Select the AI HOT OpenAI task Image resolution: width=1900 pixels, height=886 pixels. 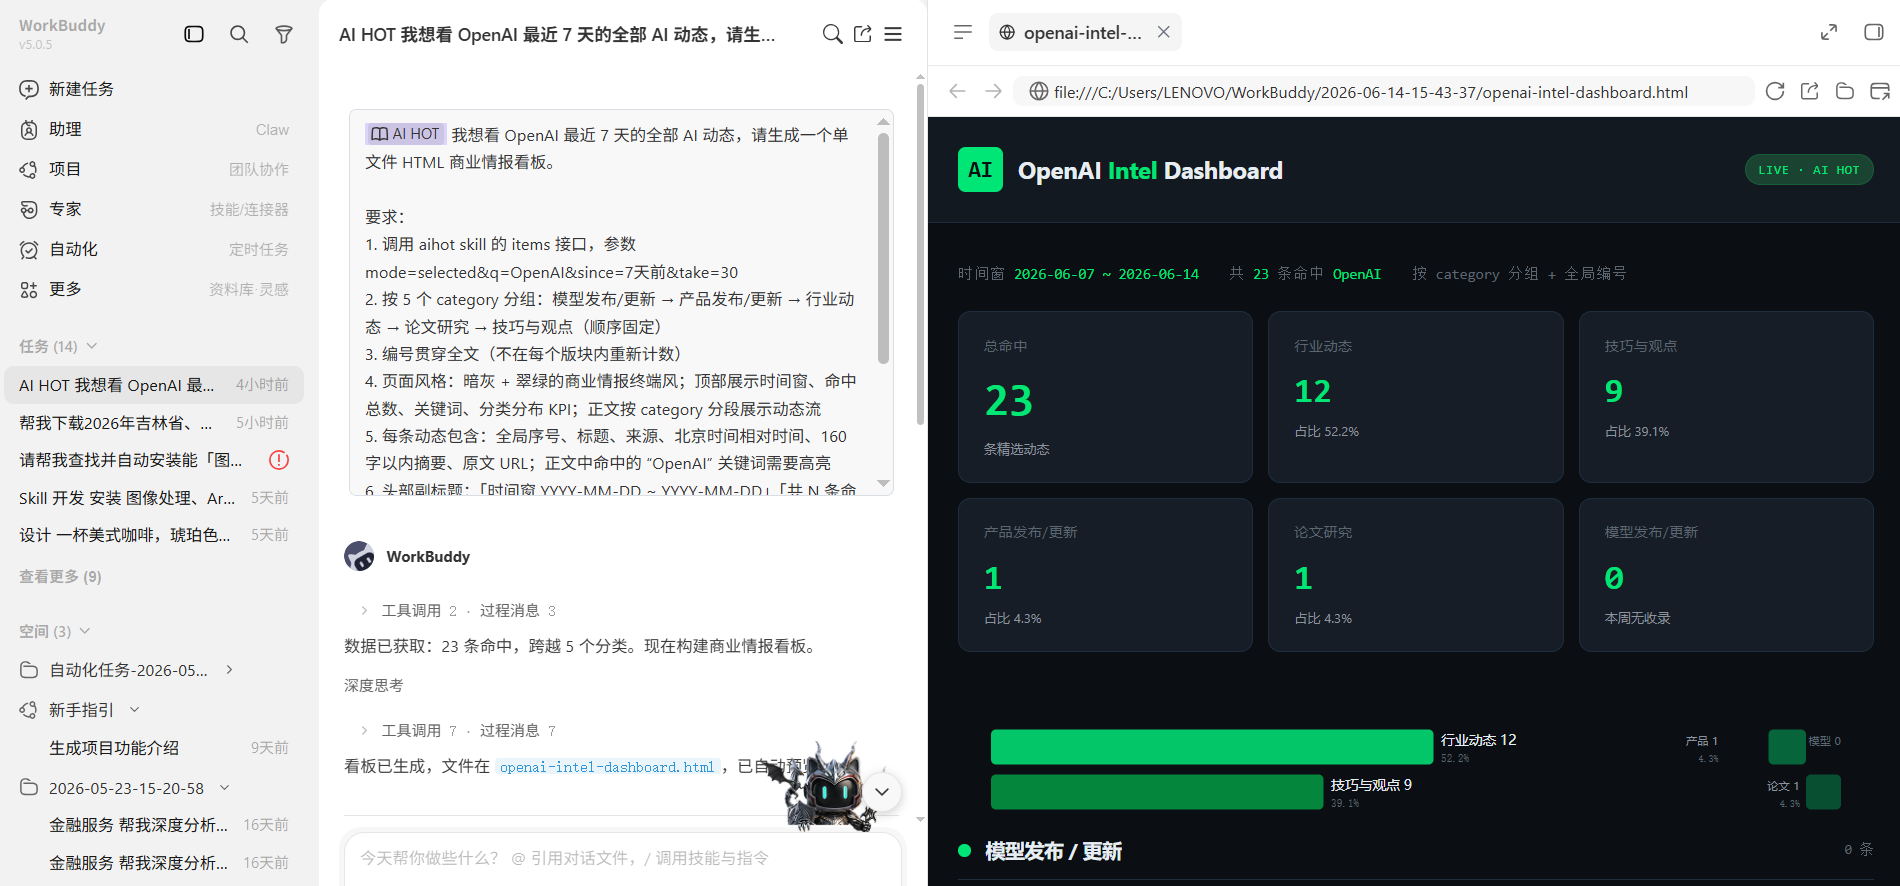[154, 385]
